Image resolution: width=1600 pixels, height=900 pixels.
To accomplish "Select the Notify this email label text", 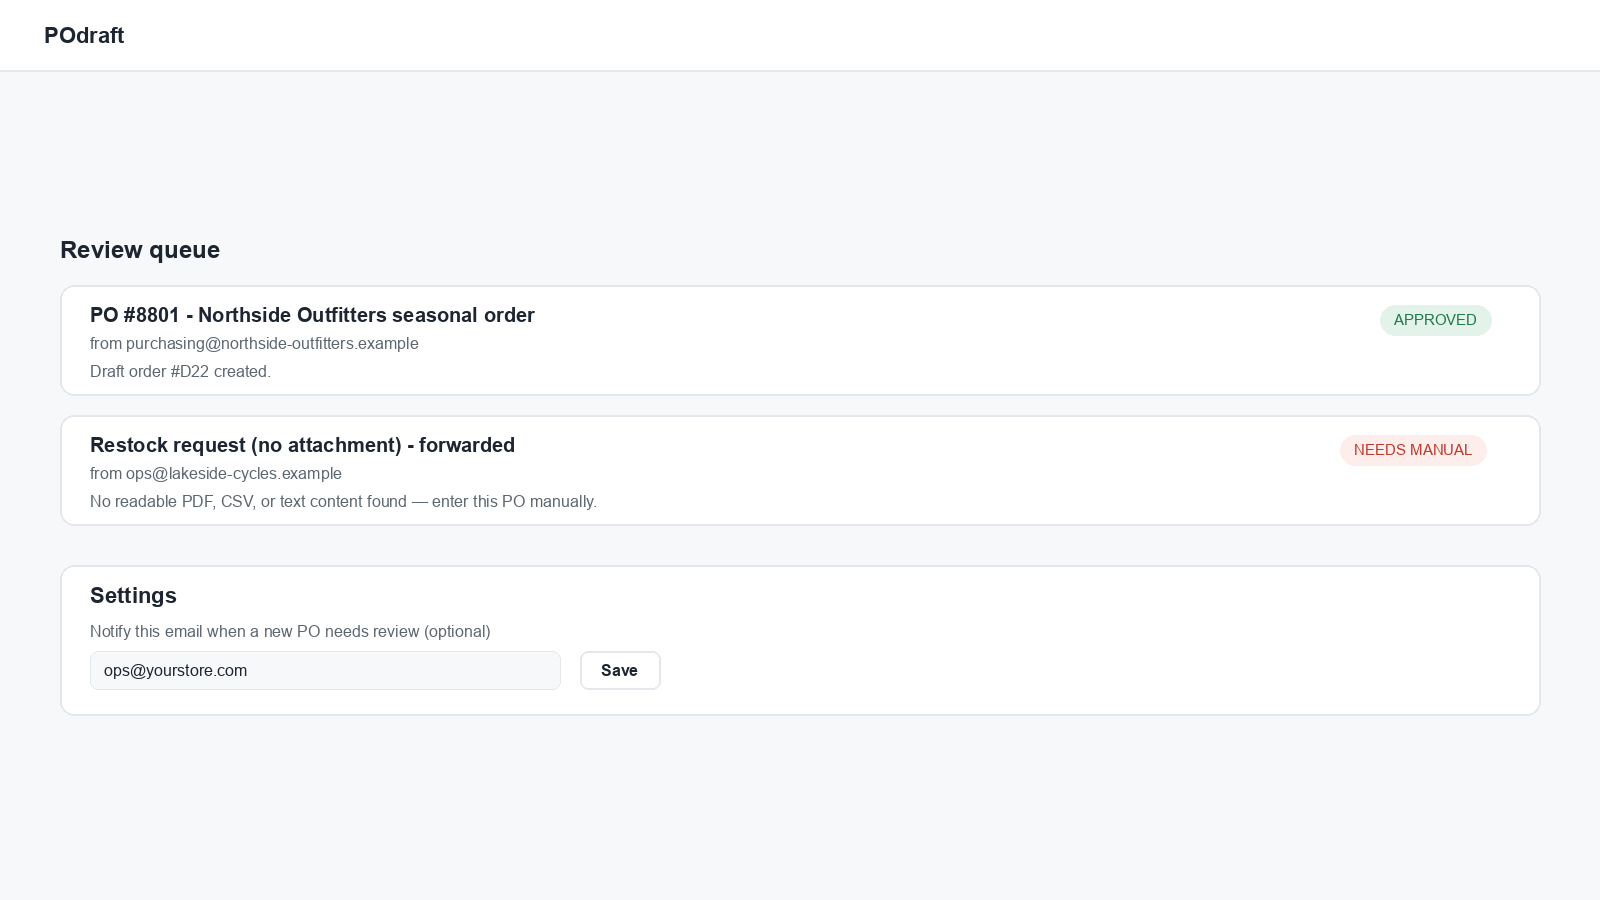I will (x=290, y=631).
